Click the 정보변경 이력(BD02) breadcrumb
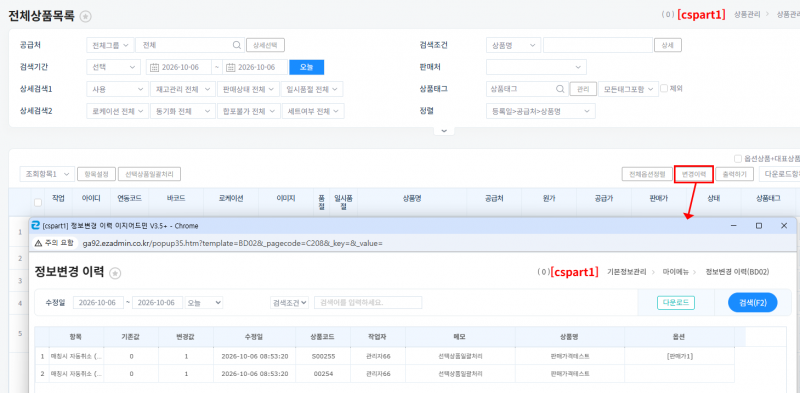Image resolution: width=800 pixels, height=393 pixels. pyautogui.click(x=737, y=272)
